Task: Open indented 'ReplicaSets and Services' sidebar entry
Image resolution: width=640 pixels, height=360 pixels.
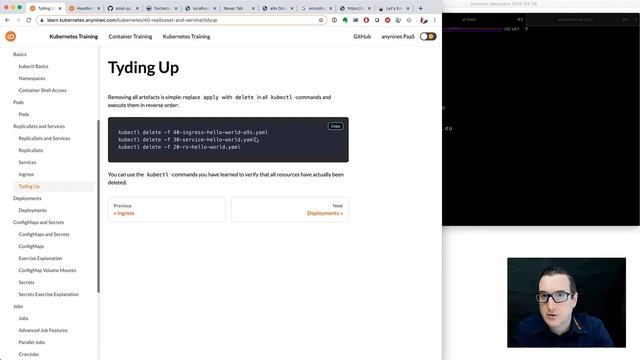Action: 44,138
